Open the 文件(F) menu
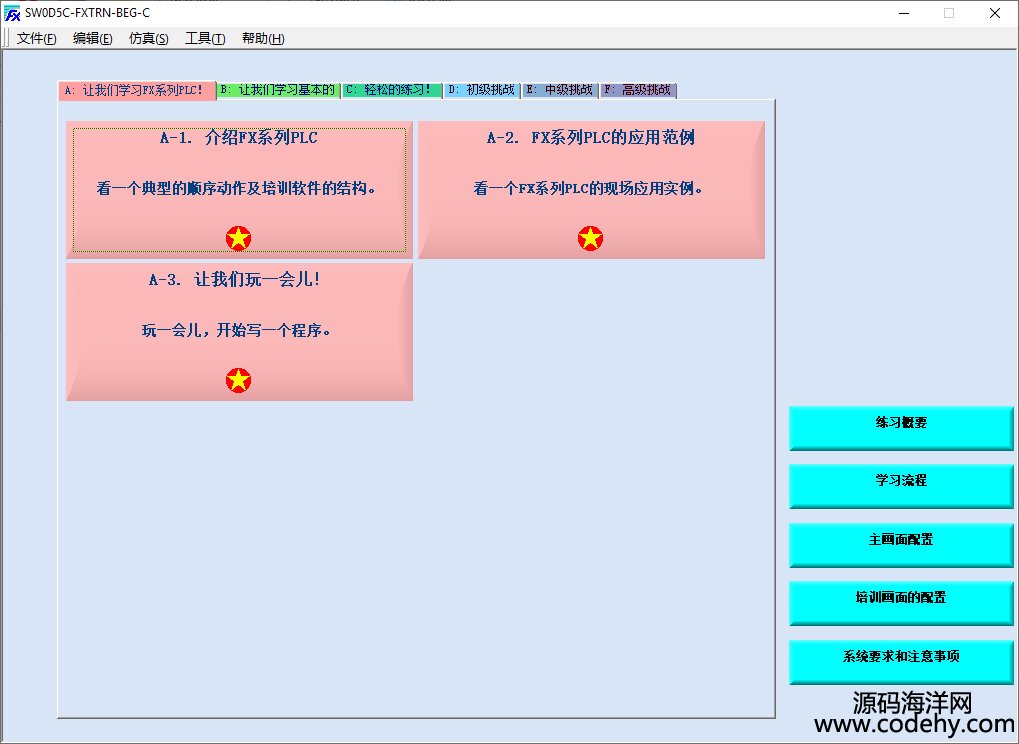 coord(36,38)
